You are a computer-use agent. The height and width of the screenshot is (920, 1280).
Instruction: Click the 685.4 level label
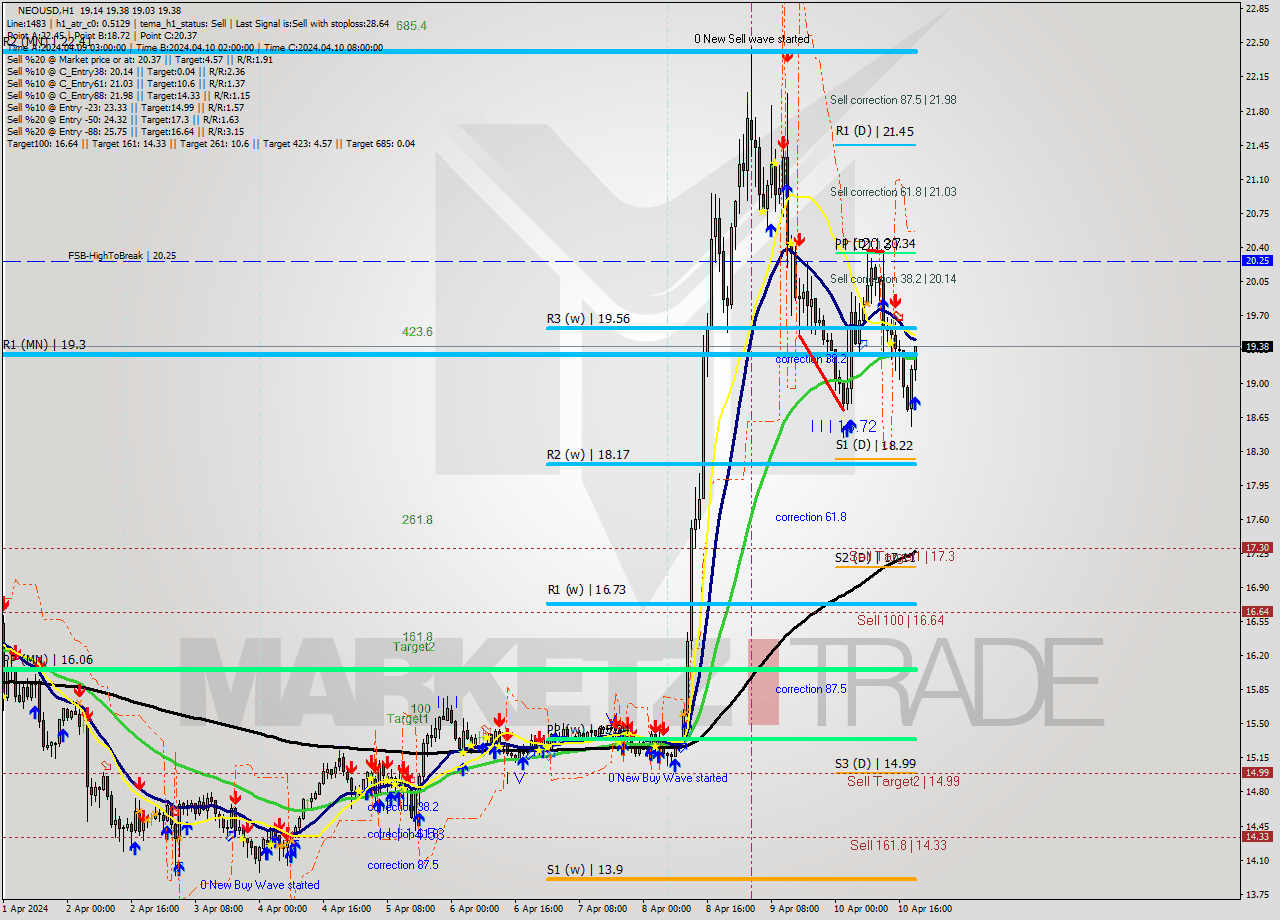pyautogui.click(x=412, y=26)
